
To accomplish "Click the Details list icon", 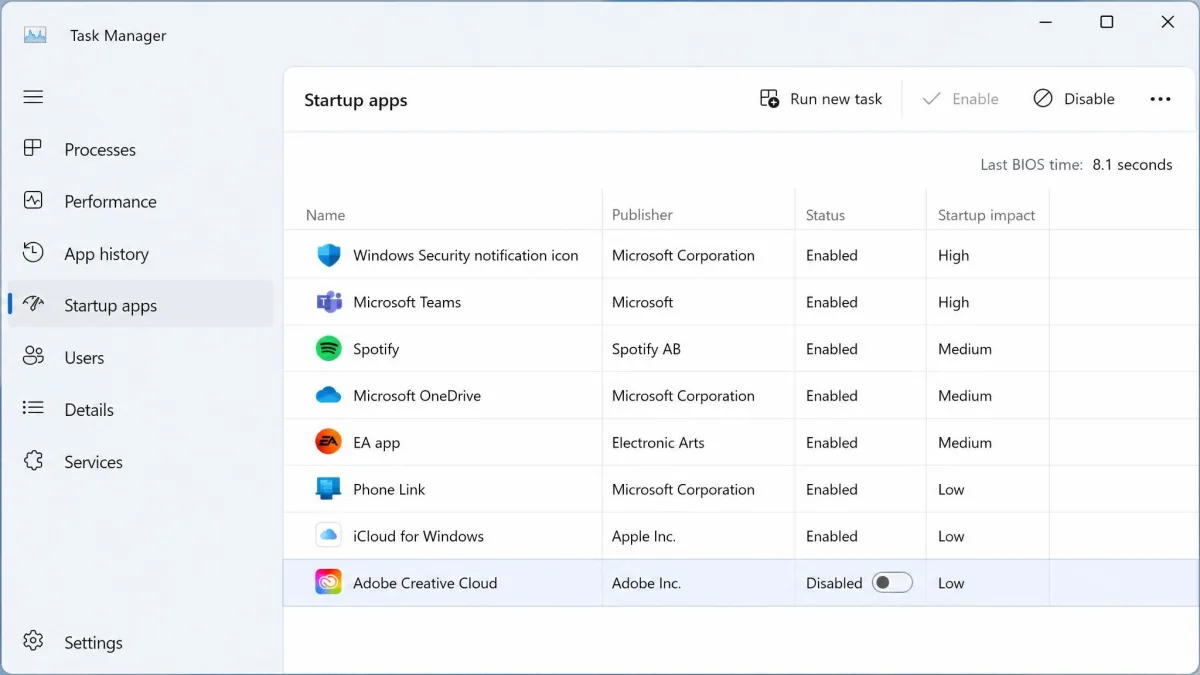I will [33, 408].
